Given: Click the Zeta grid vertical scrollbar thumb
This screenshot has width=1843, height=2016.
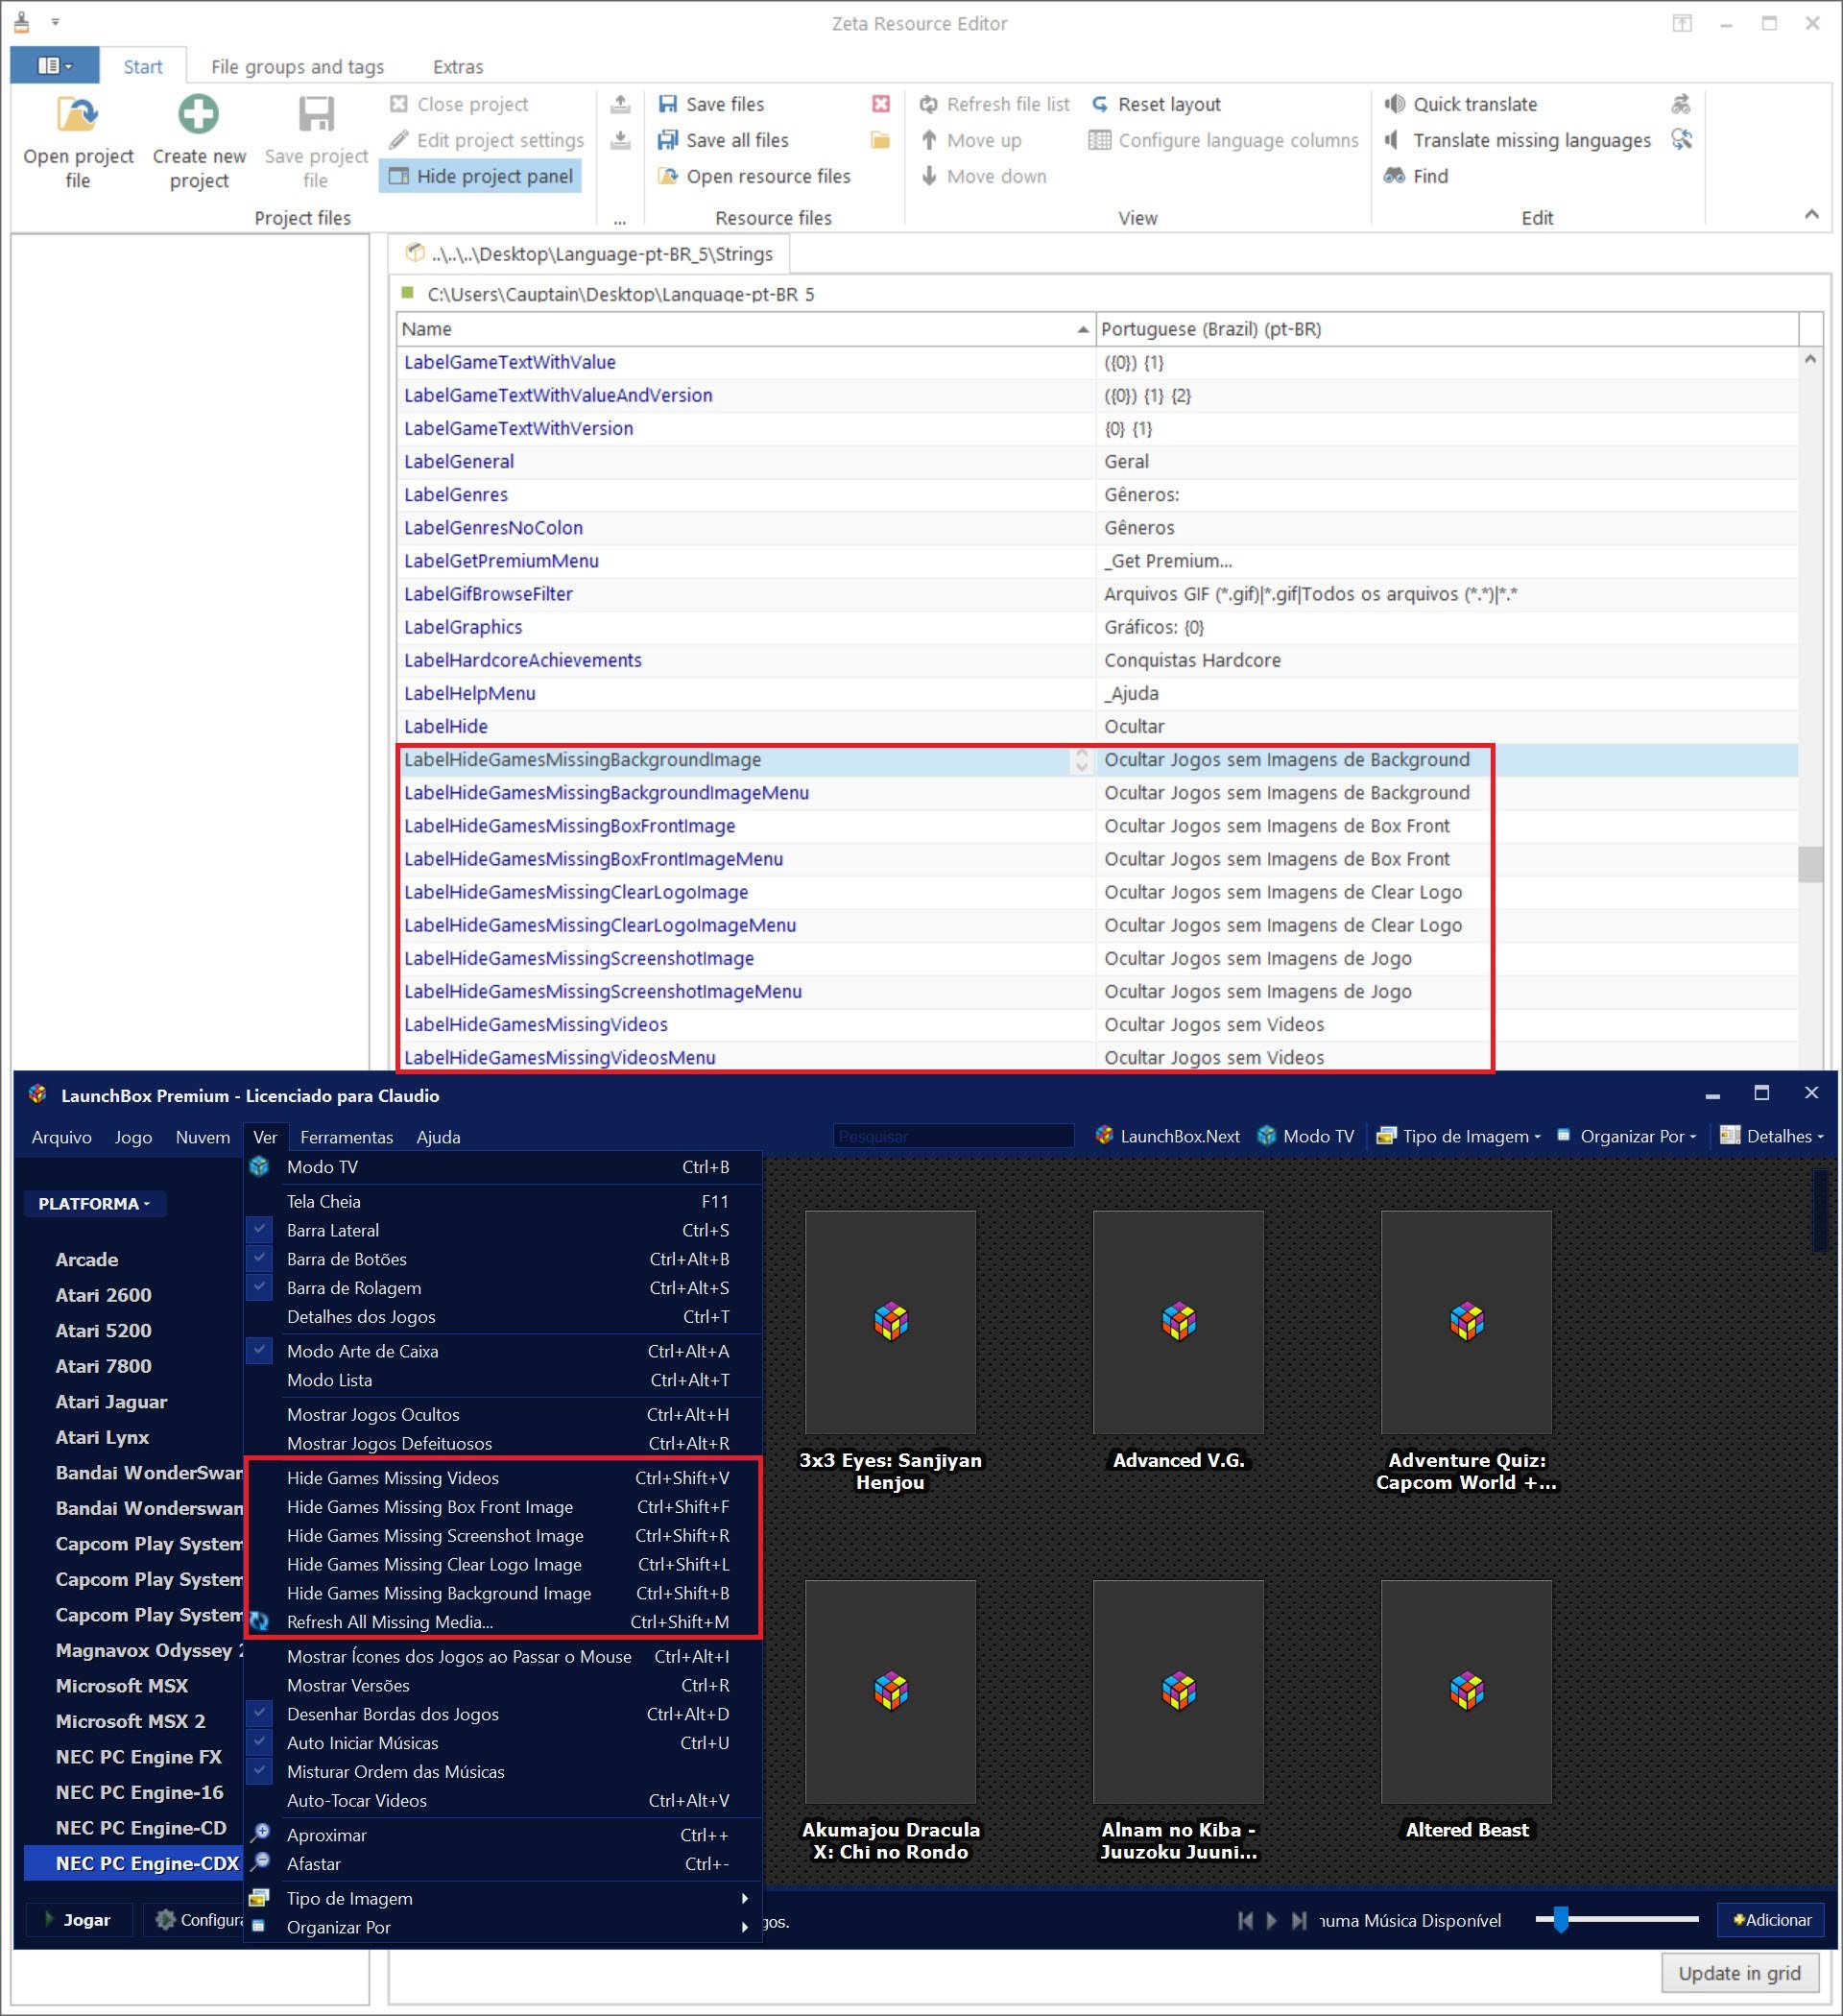Looking at the screenshot, I should [1810, 865].
